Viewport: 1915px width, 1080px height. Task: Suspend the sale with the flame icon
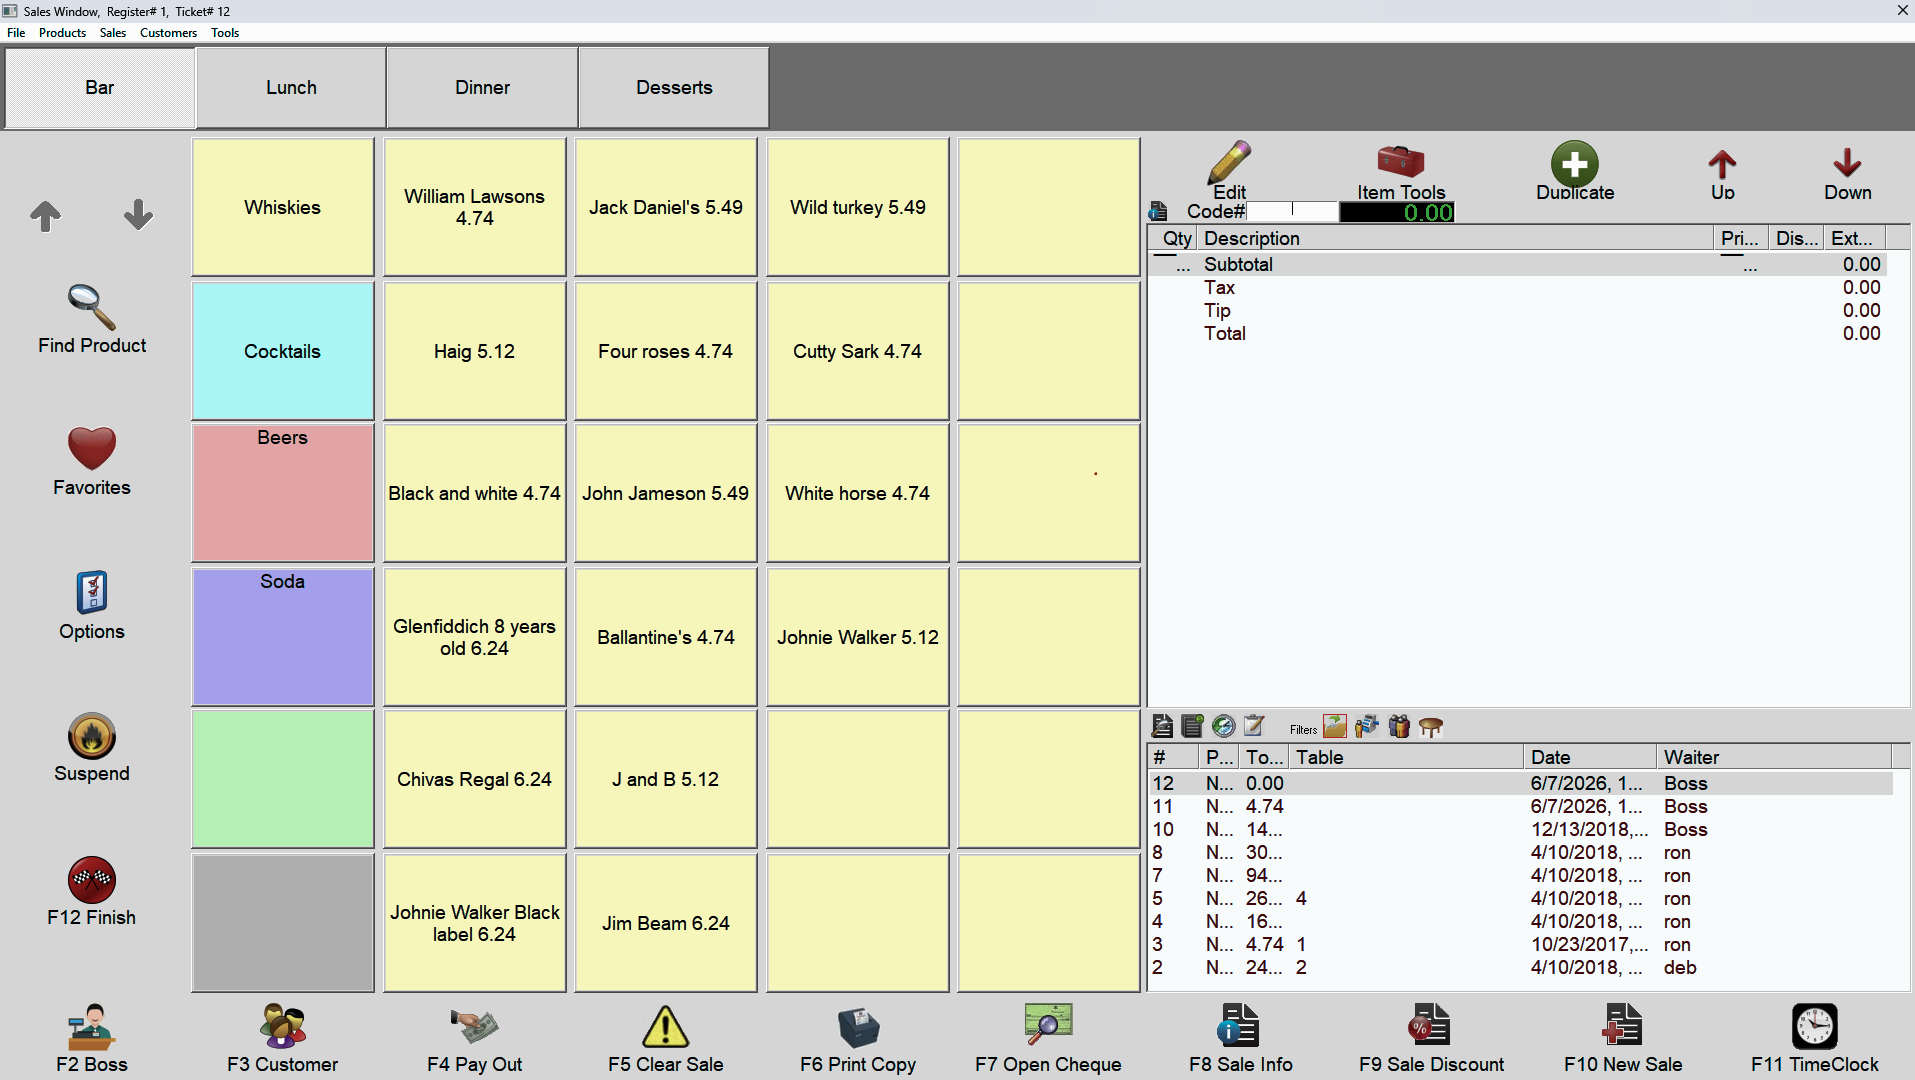[x=92, y=736]
